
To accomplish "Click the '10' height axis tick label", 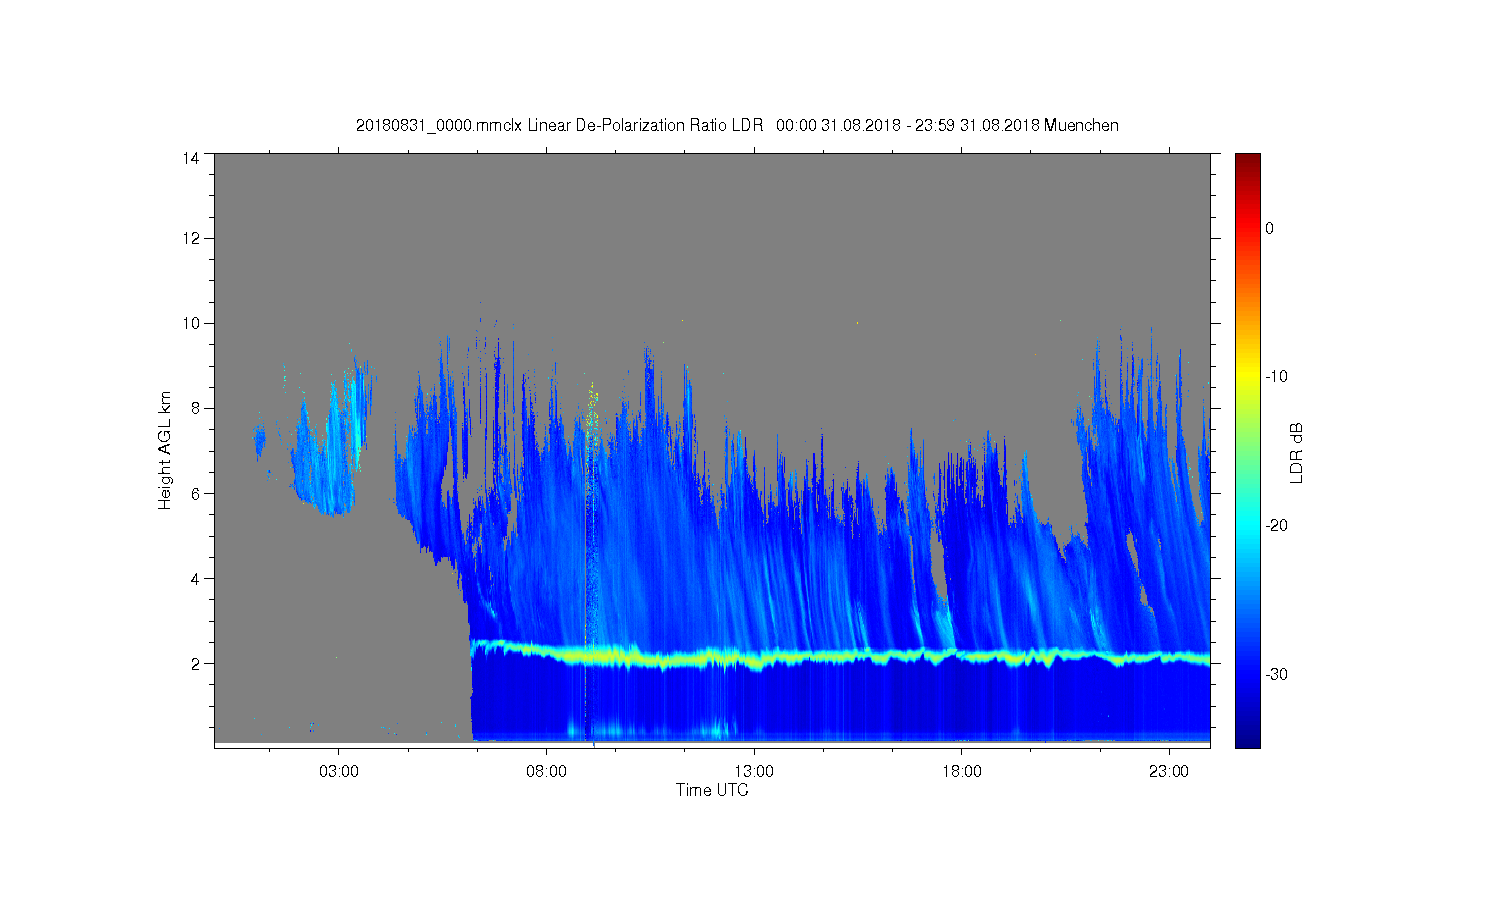I will pyautogui.click(x=191, y=323).
